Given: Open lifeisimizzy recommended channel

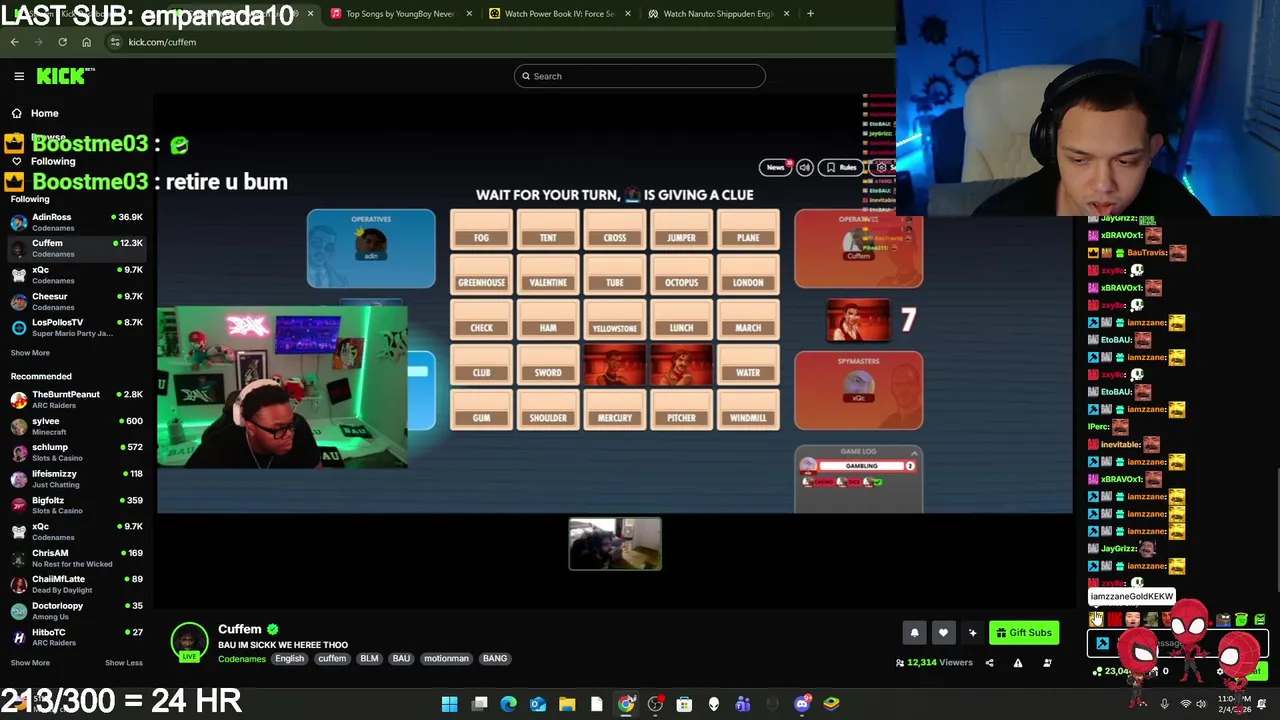Looking at the screenshot, I should click(x=77, y=479).
